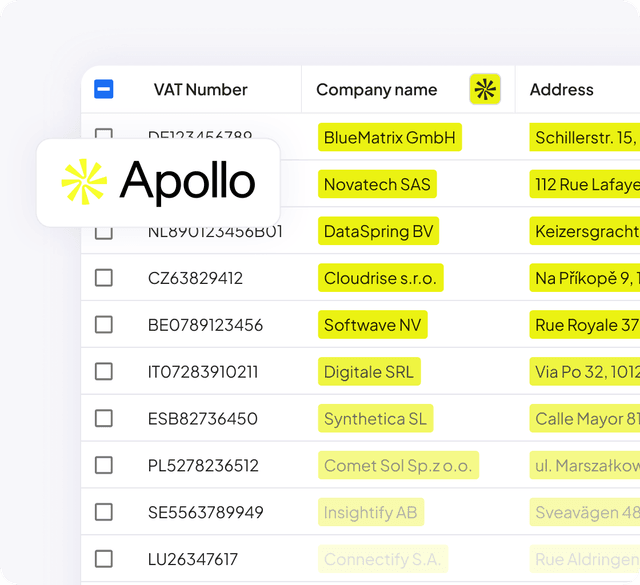The width and height of the screenshot is (640, 585).
Task: Select VAT number LU26347617
Action: 193,559
